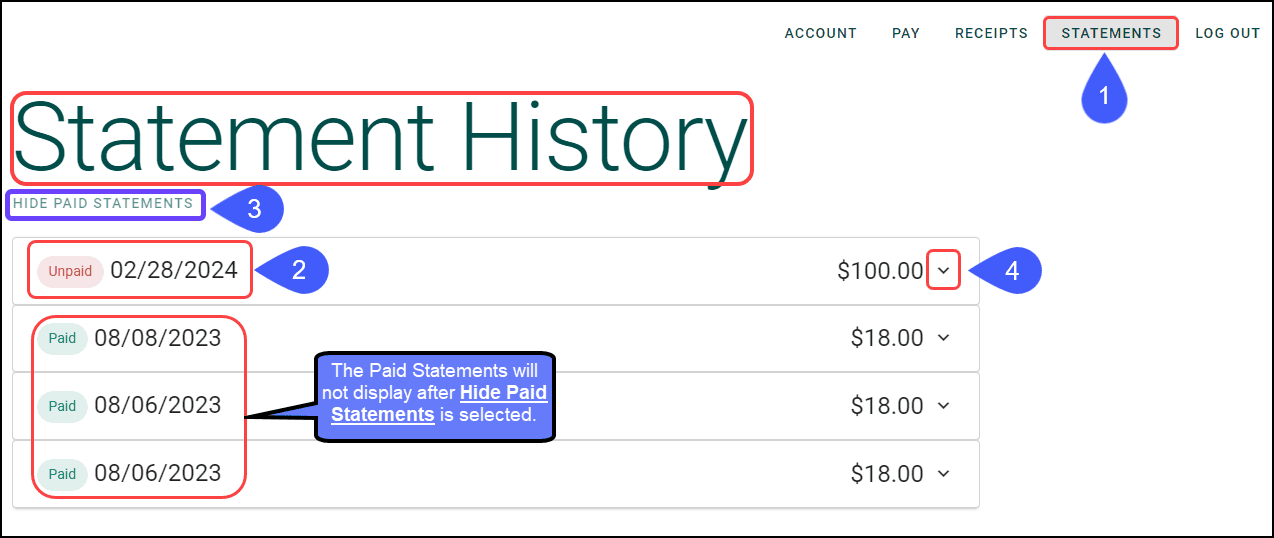
Task: Open the ACCOUNT menu item
Action: pyautogui.click(x=820, y=33)
